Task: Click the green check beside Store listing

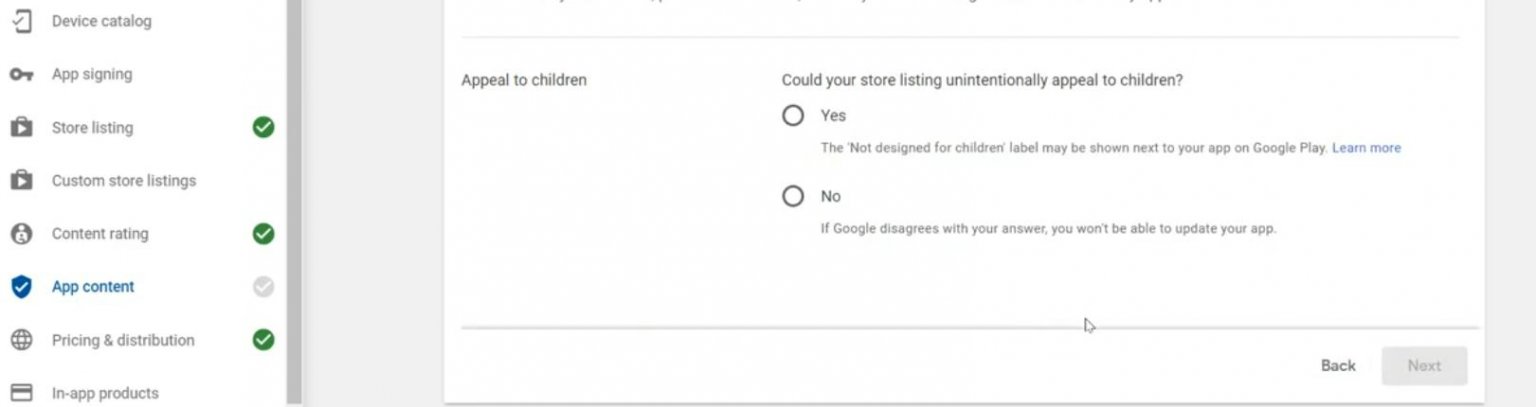Action: pyautogui.click(x=263, y=128)
